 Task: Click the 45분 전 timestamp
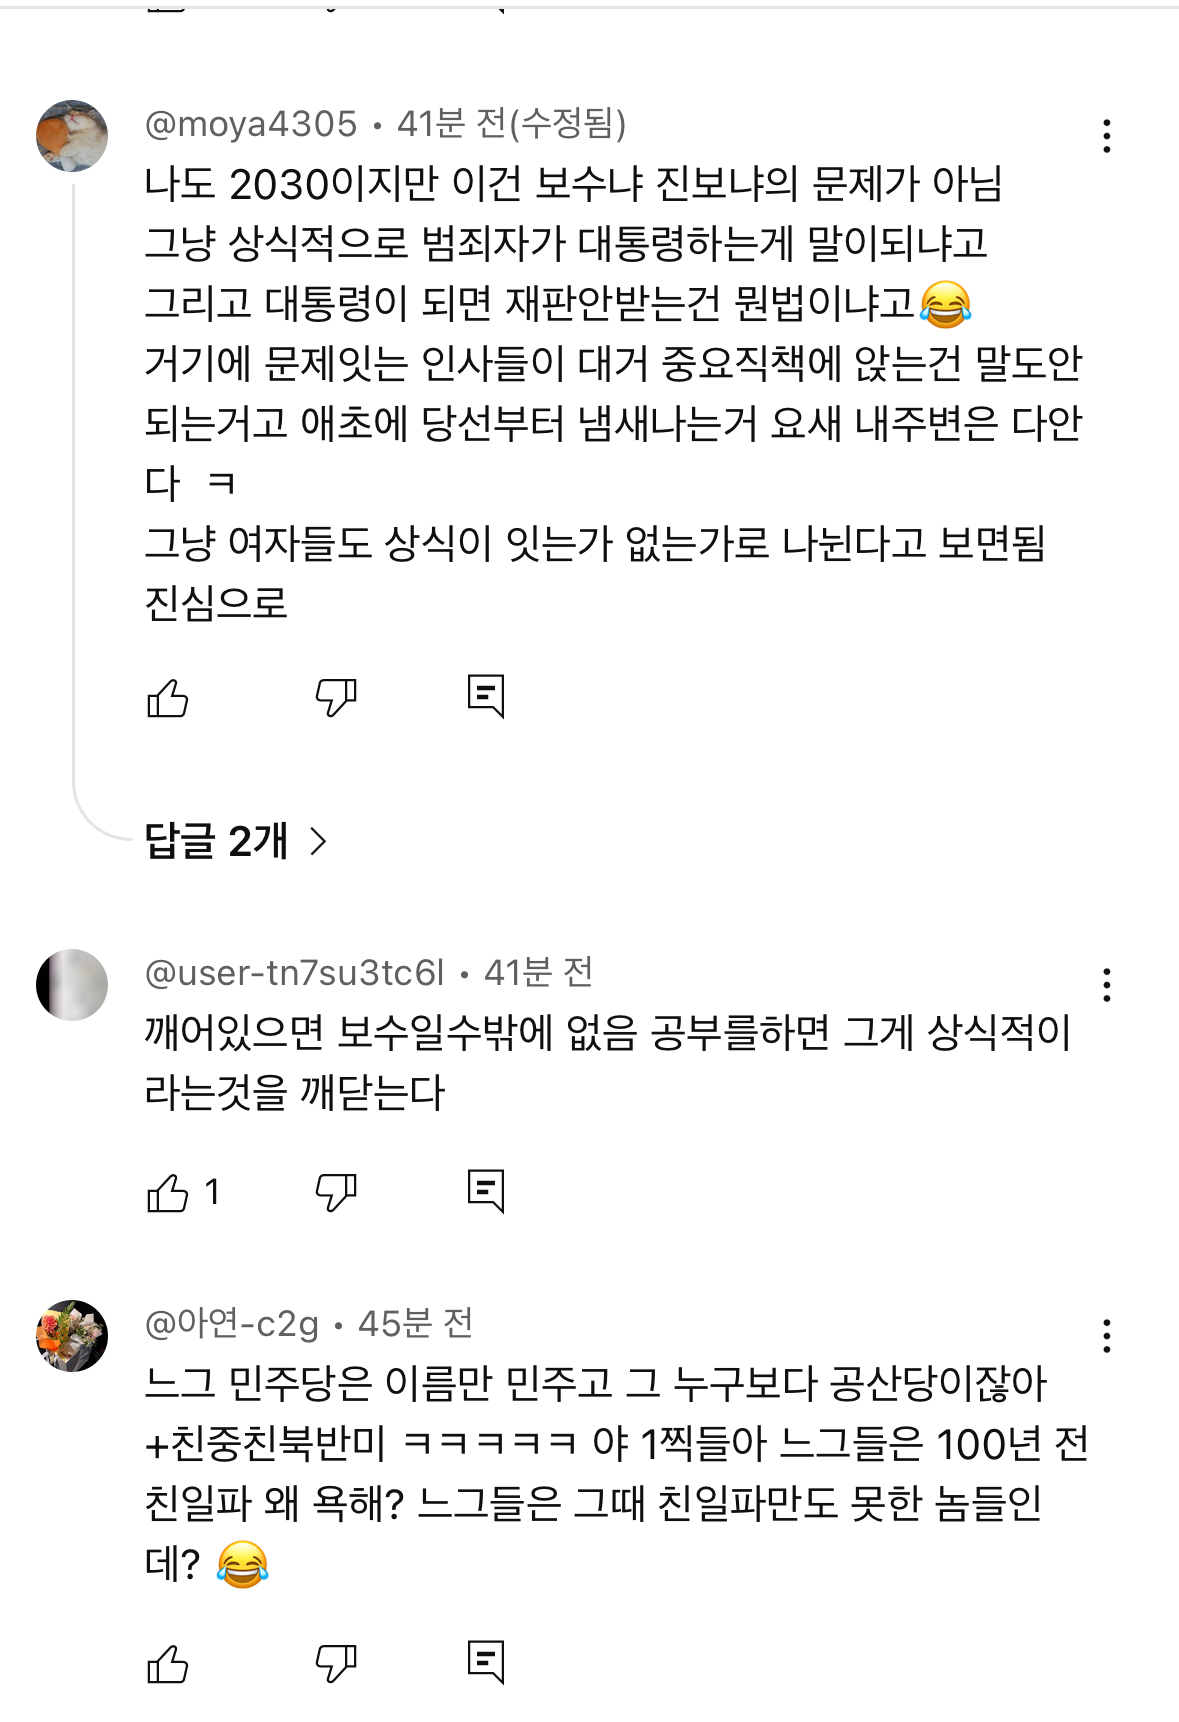click(415, 1324)
